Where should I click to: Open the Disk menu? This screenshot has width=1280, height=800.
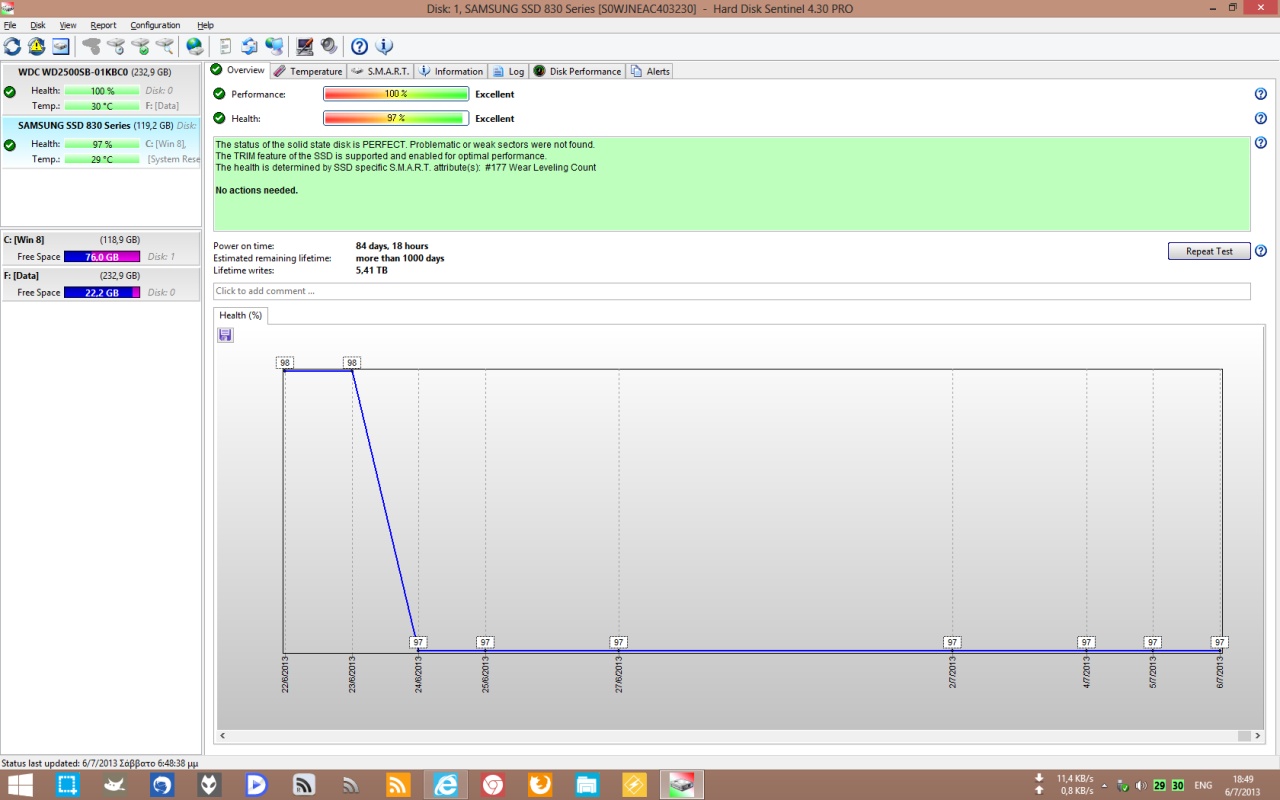click(x=38, y=25)
